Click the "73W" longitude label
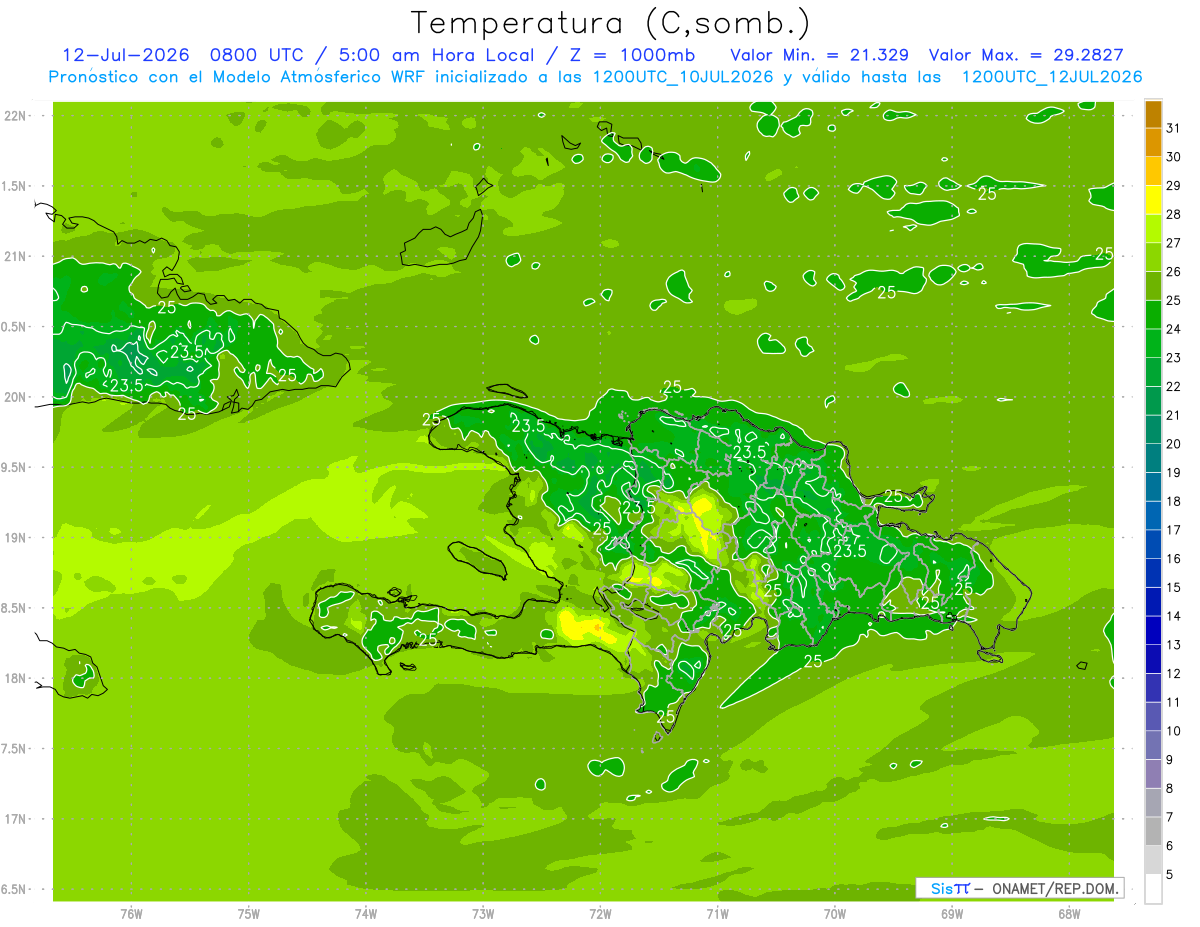Image resolution: width=1200 pixels, height=927 pixels. point(483,913)
